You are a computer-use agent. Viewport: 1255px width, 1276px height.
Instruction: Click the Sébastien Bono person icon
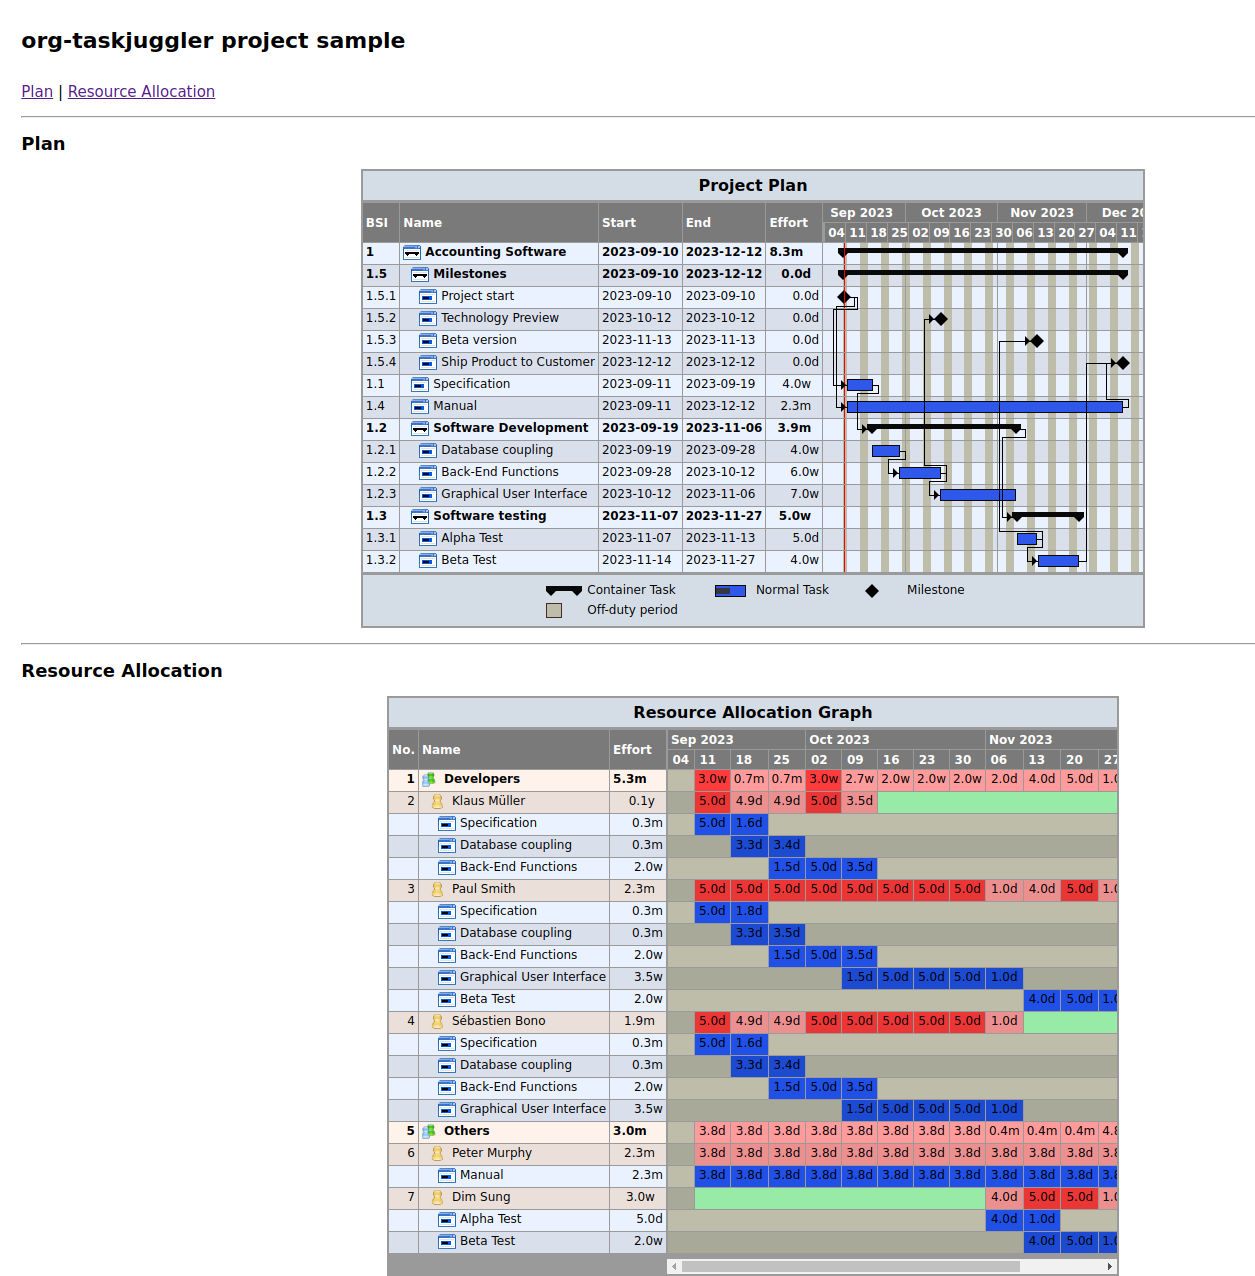(x=437, y=1022)
